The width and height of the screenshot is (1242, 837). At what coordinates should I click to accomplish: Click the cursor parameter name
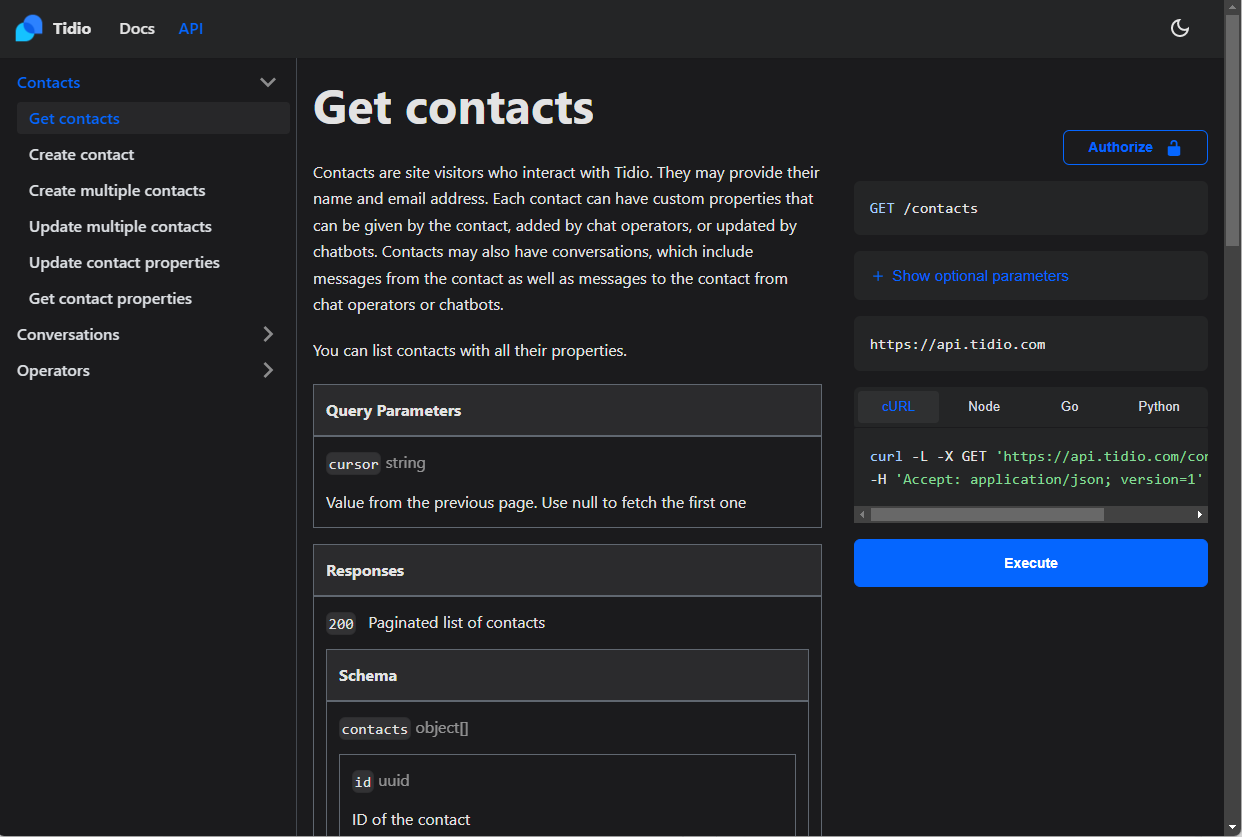tap(354, 464)
